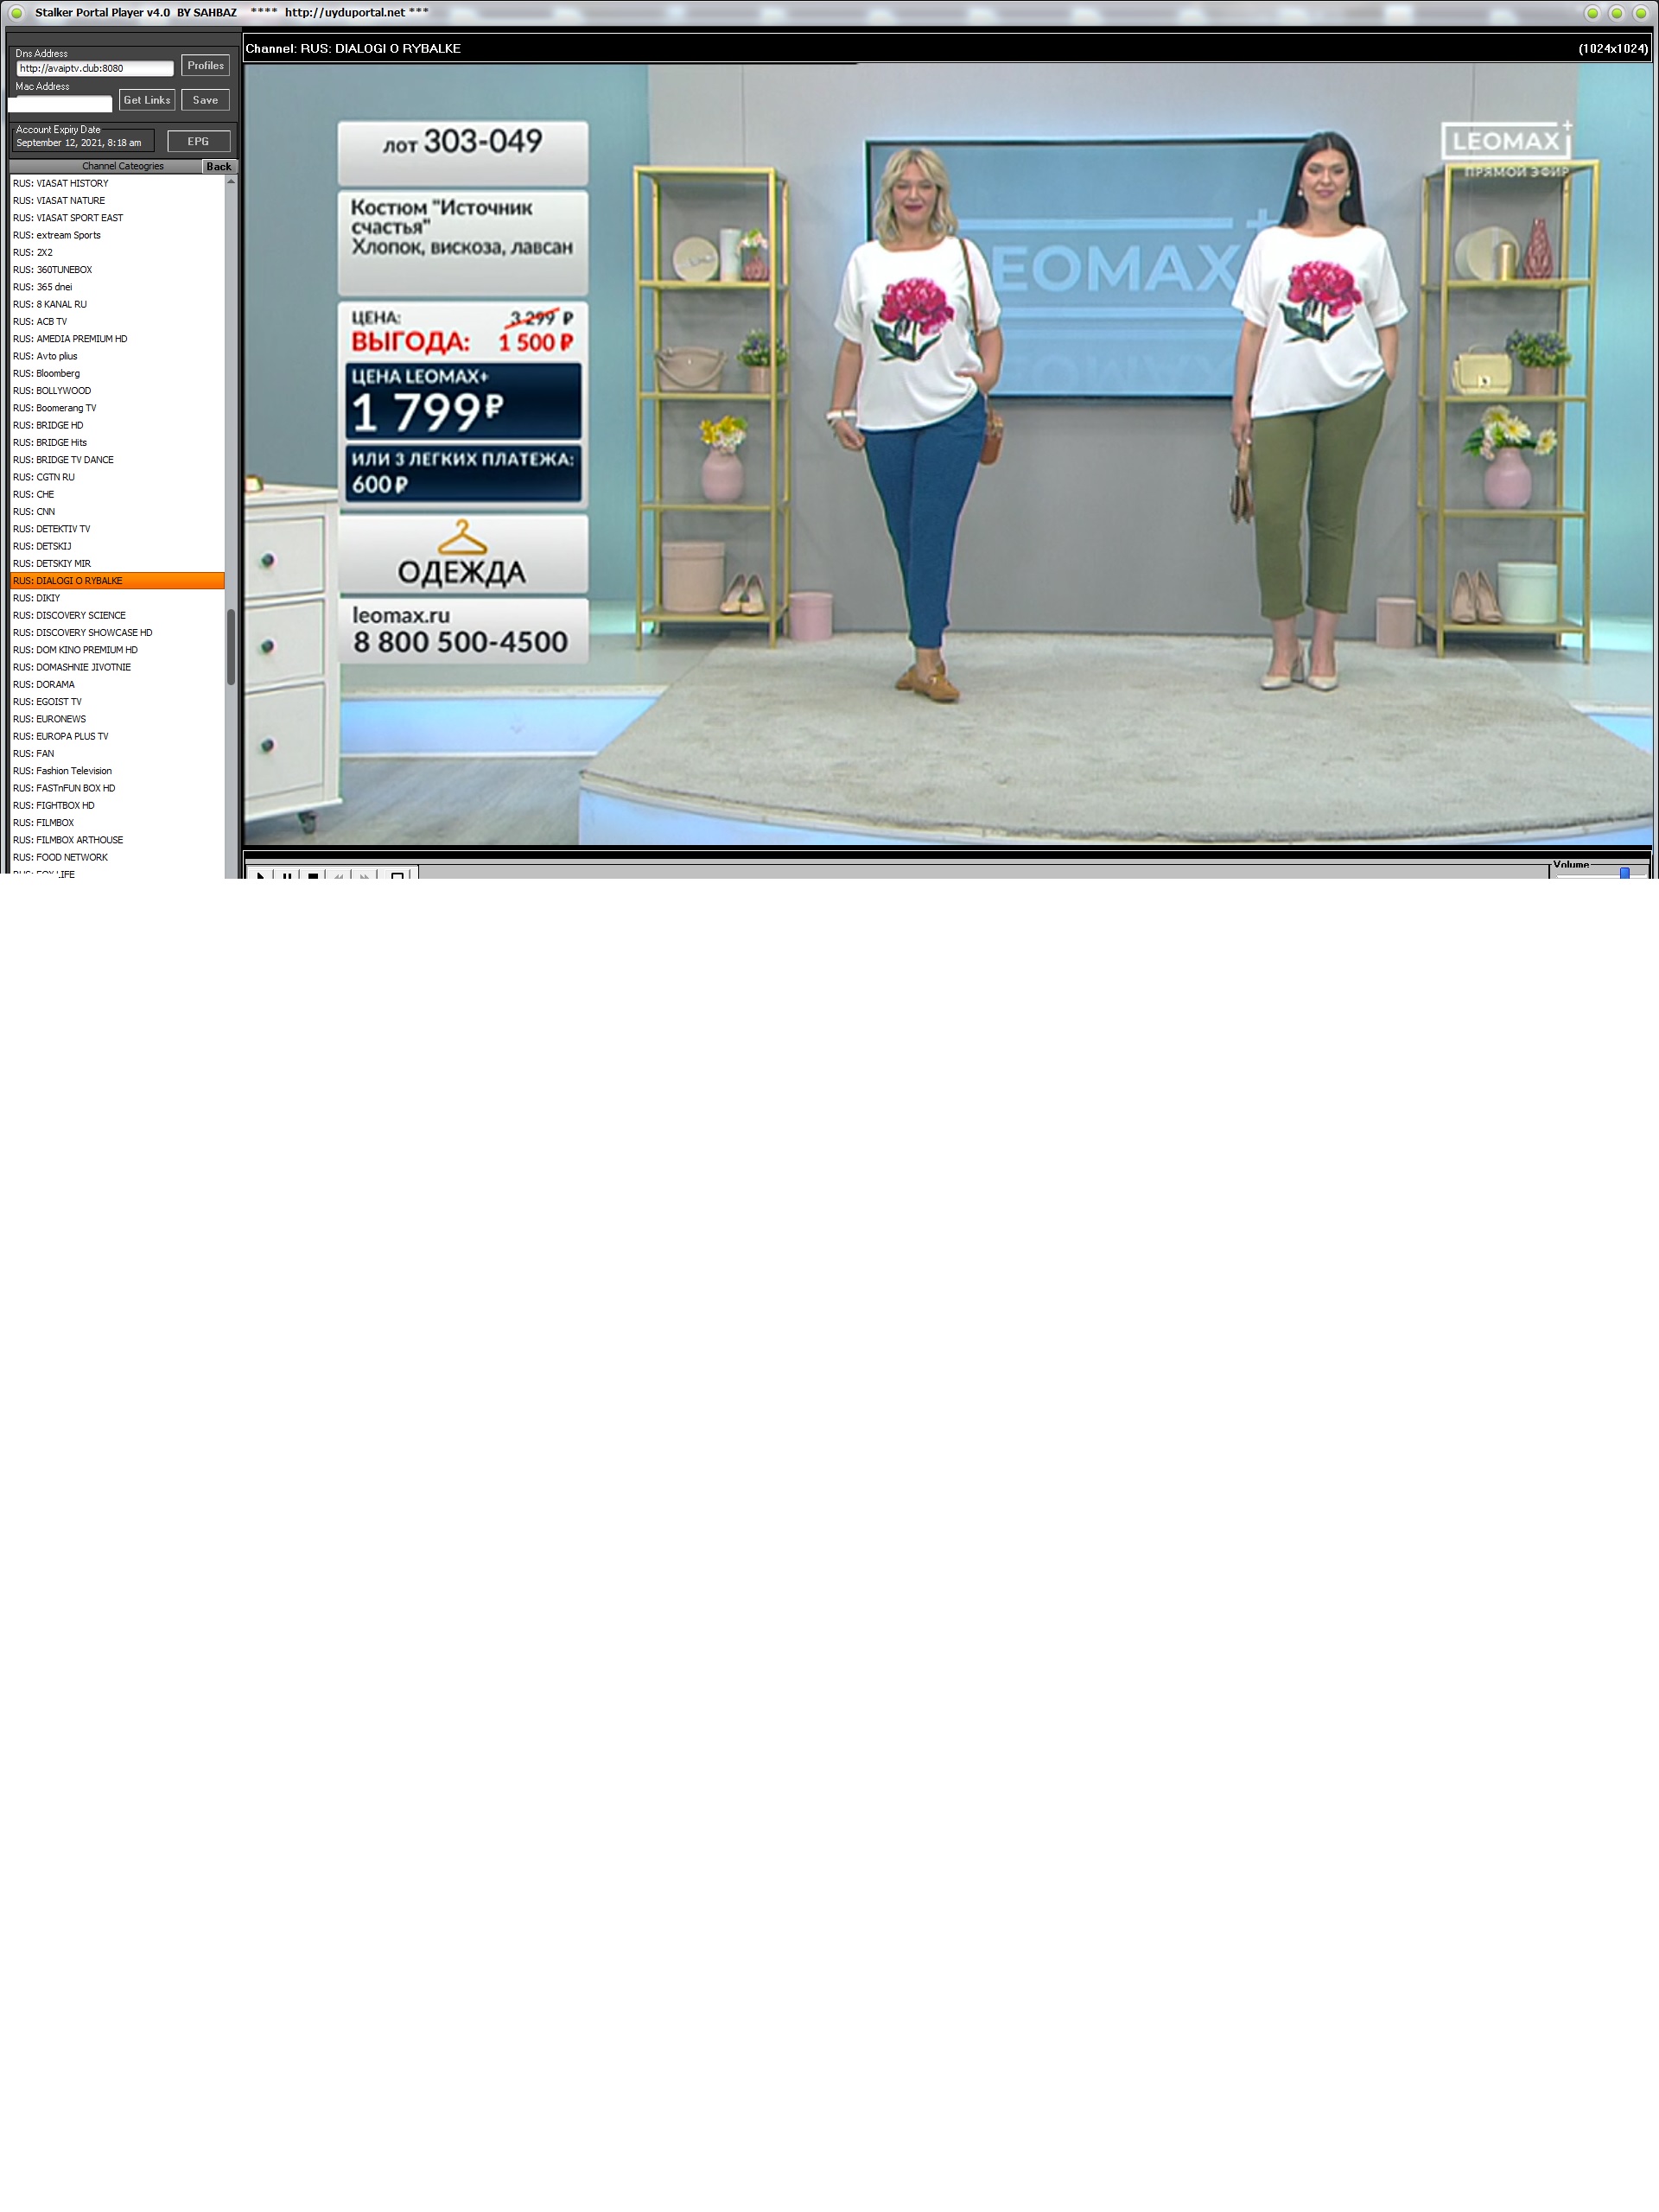1659x2212 pixels.
Task: Select channel 'RUS: DIKIY'
Action: 117,599
